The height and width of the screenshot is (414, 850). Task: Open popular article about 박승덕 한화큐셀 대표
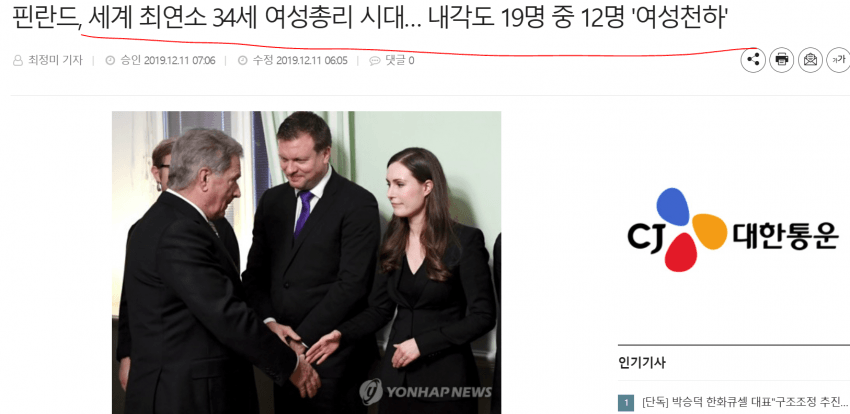tap(745, 403)
